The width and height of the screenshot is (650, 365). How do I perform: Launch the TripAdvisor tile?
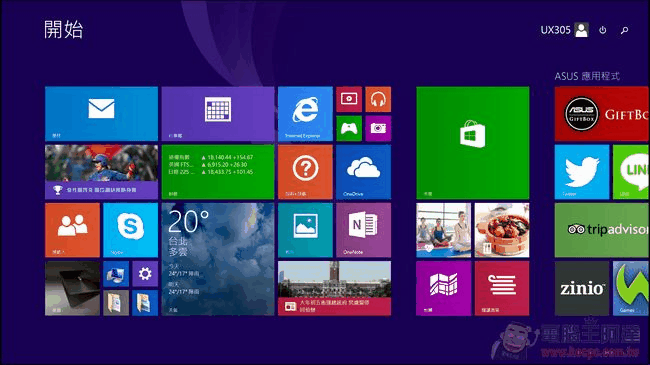(602, 230)
